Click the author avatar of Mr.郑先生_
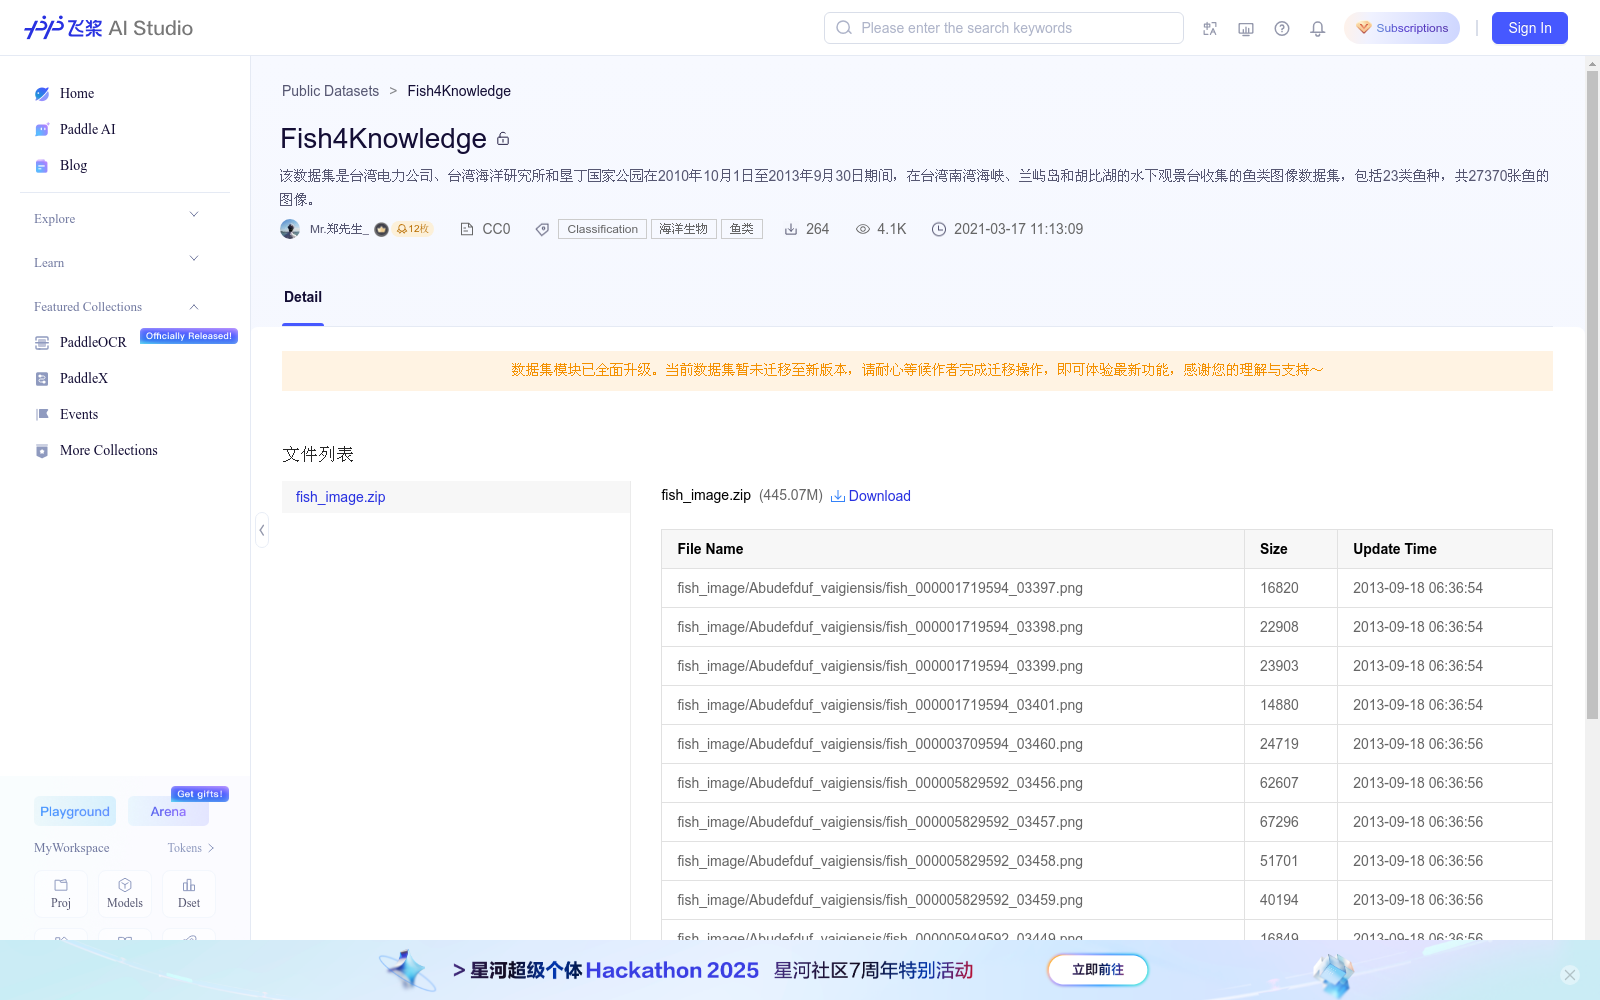Image resolution: width=1600 pixels, height=1000 pixels. [x=290, y=229]
